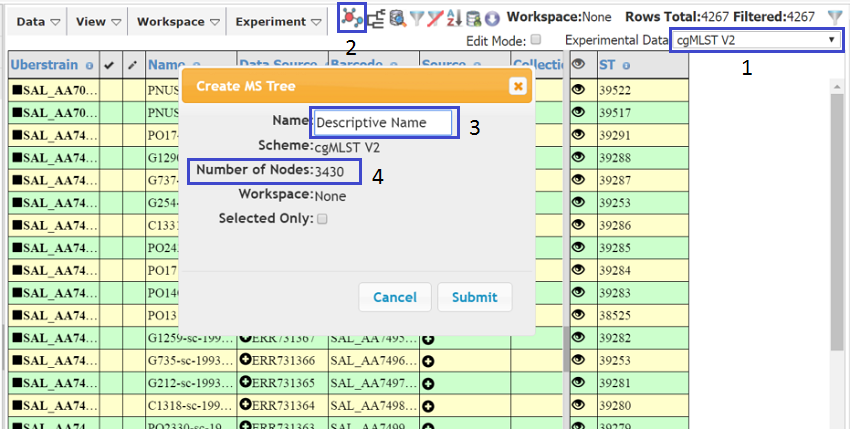Click the plus icon beside ERR731366
Image resolution: width=850 pixels, height=429 pixels.
click(x=246, y=360)
